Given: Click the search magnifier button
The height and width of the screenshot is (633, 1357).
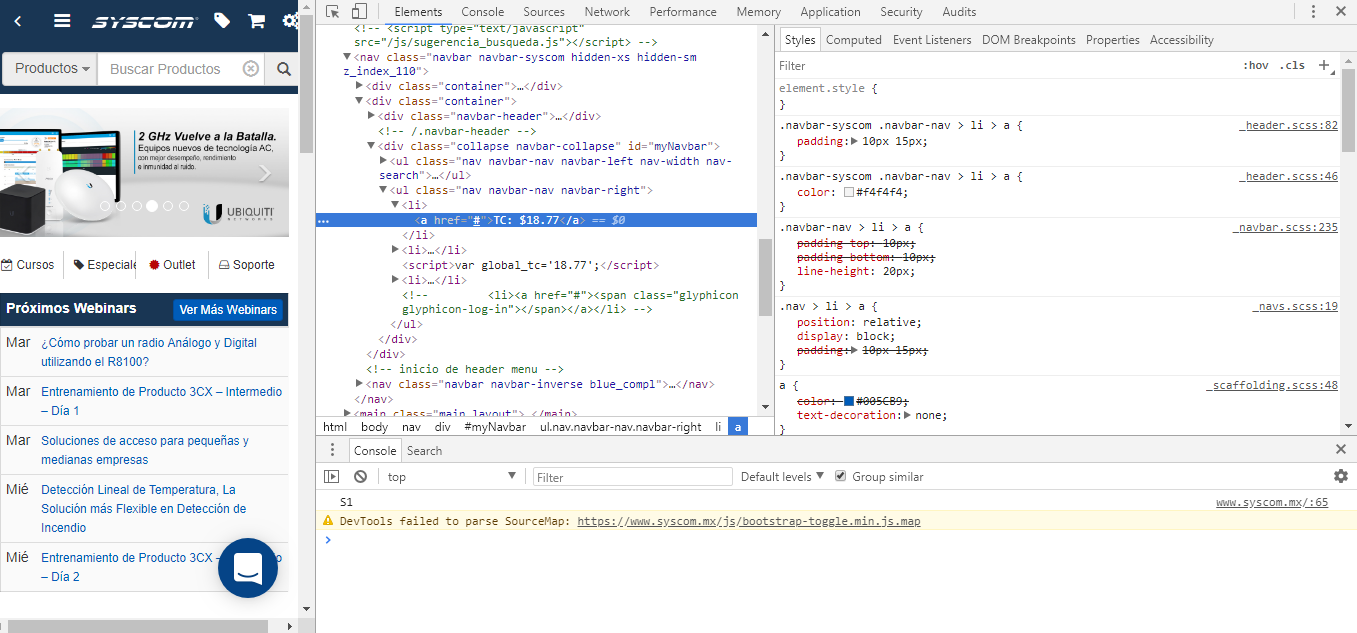Looking at the screenshot, I should click(284, 69).
